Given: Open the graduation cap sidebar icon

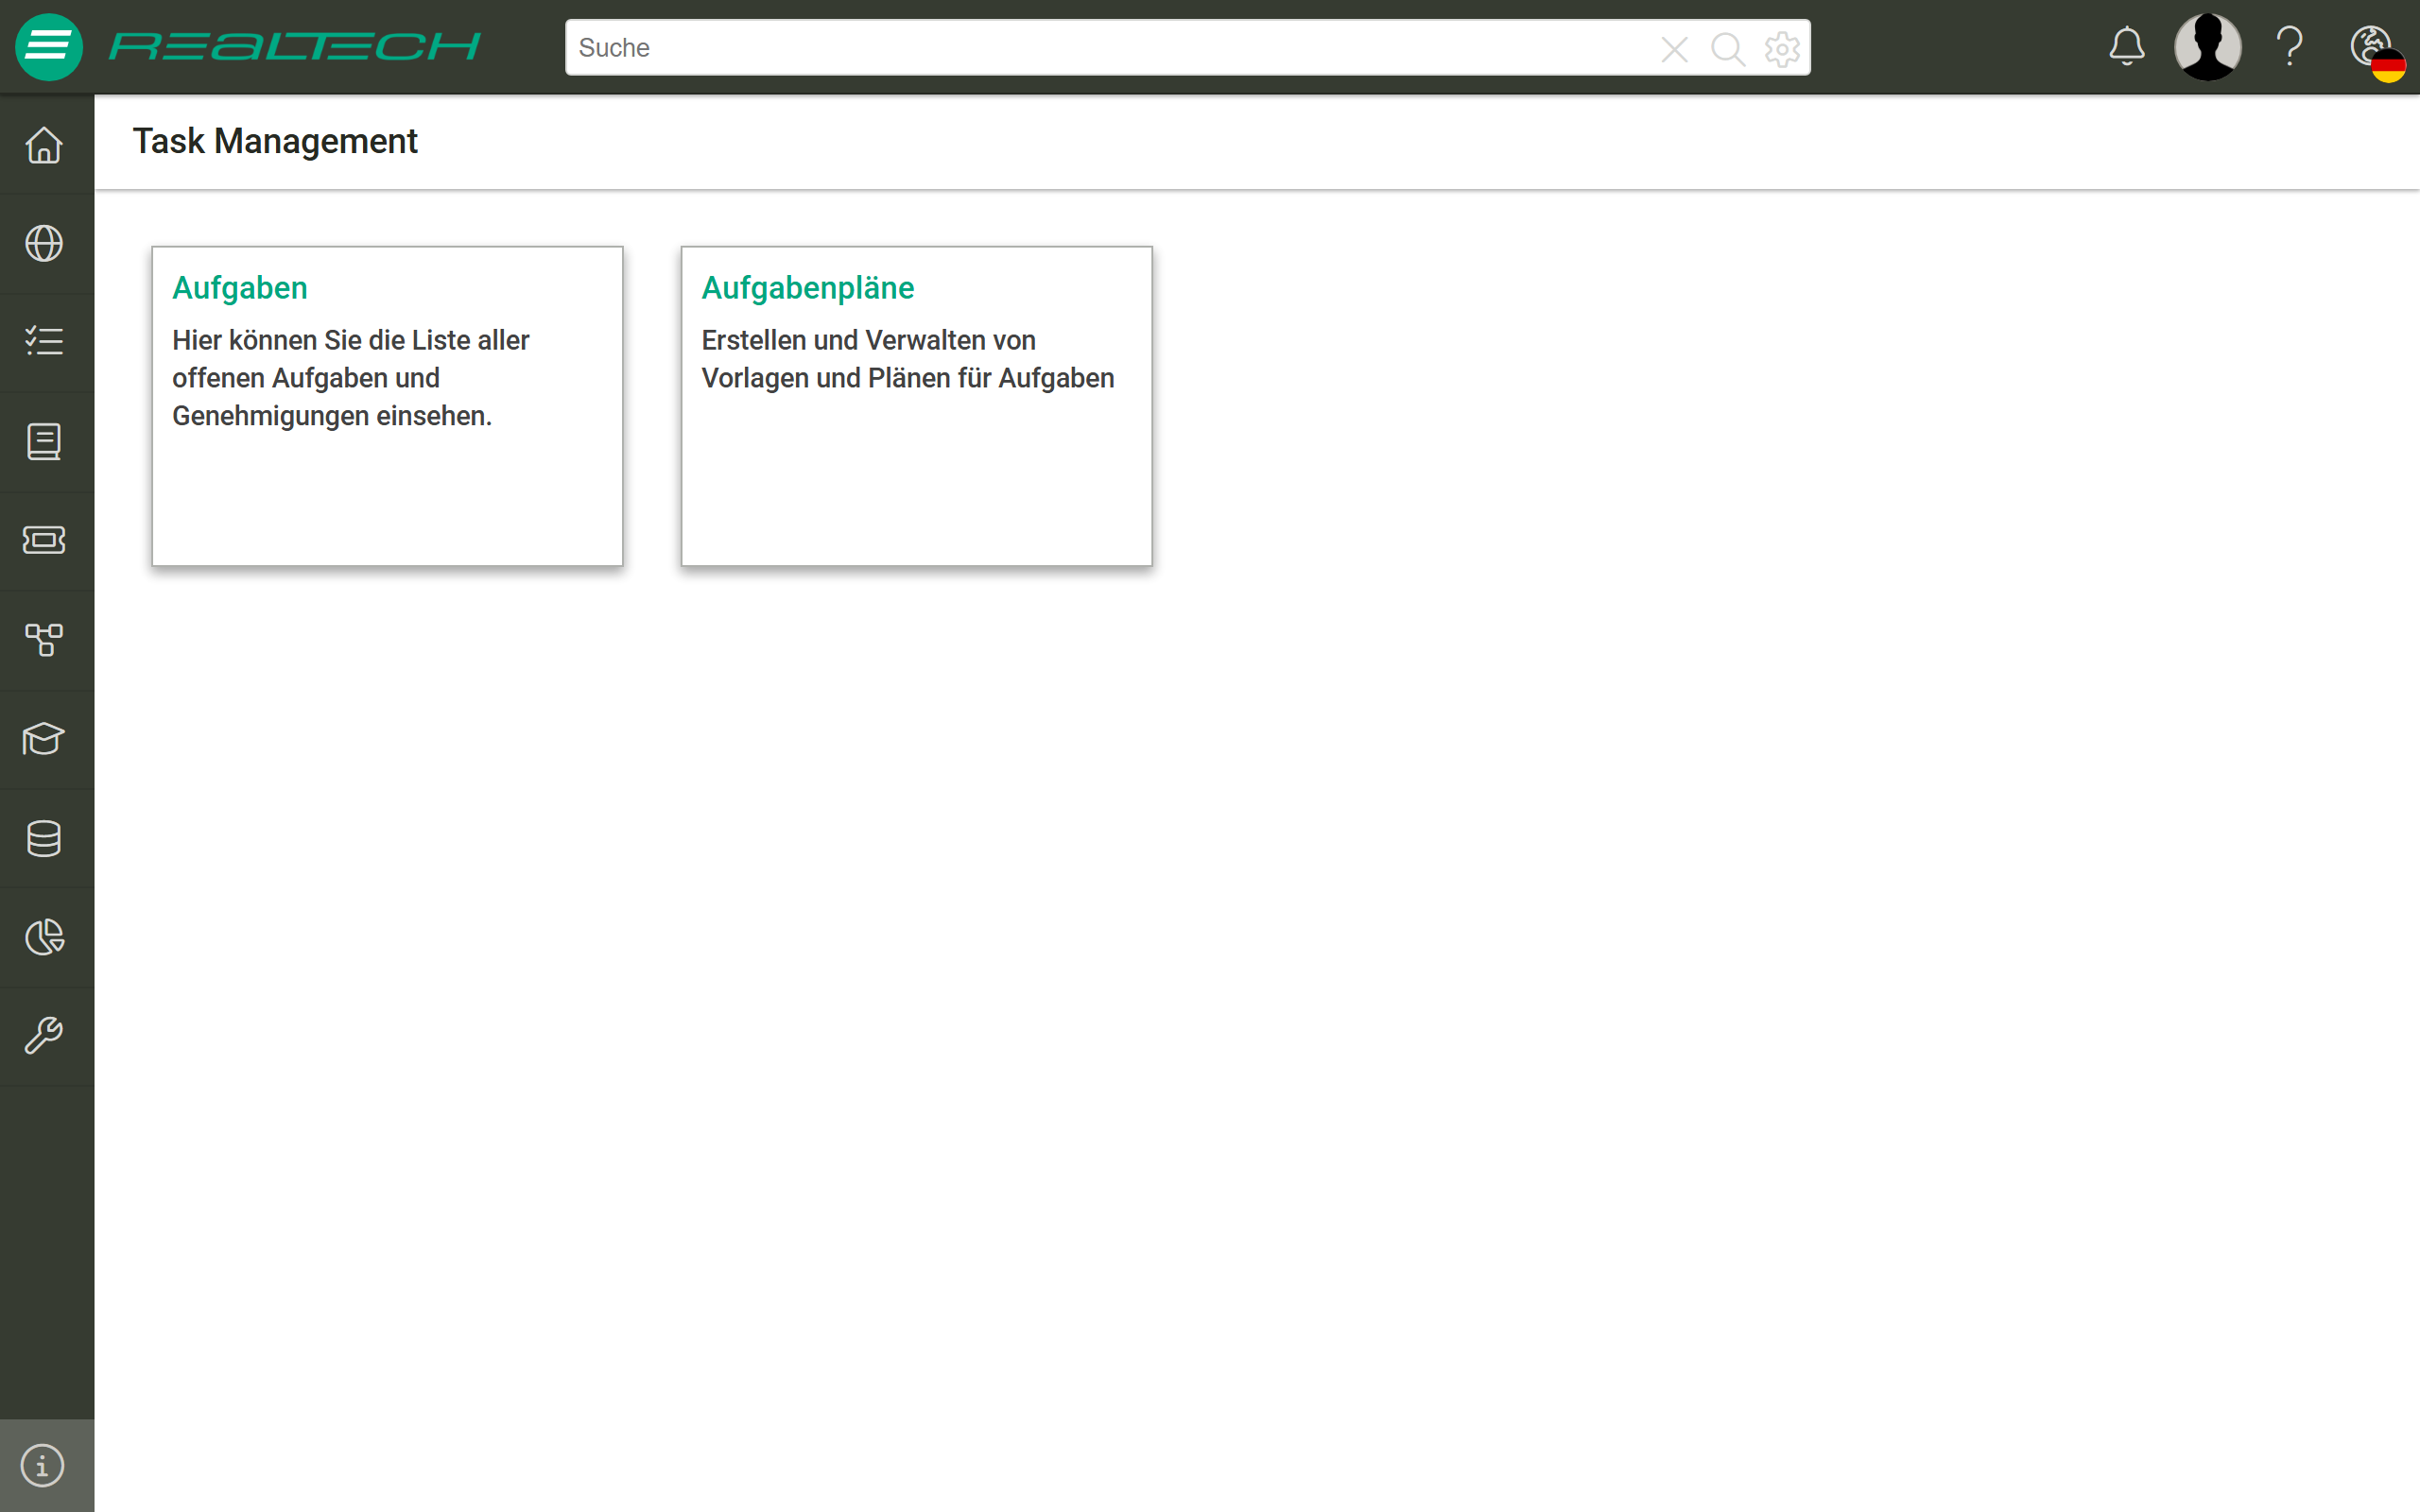Looking at the screenshot, I should [x=44, y=739].
